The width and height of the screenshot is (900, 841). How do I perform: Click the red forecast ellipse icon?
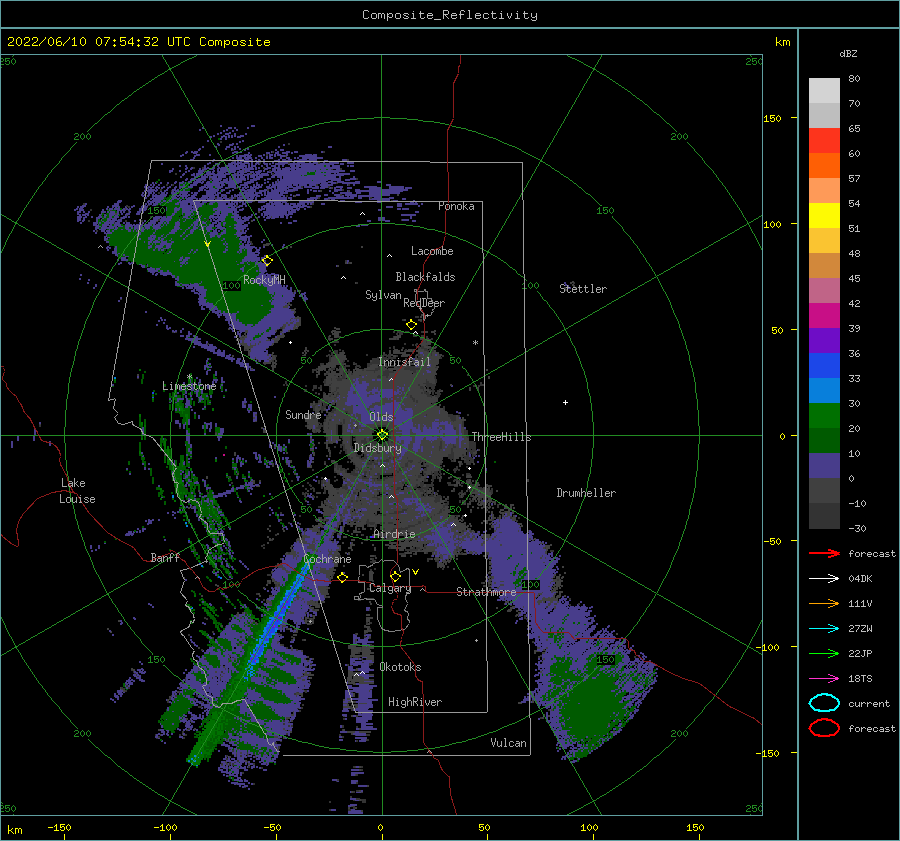[x=824, y=728]
